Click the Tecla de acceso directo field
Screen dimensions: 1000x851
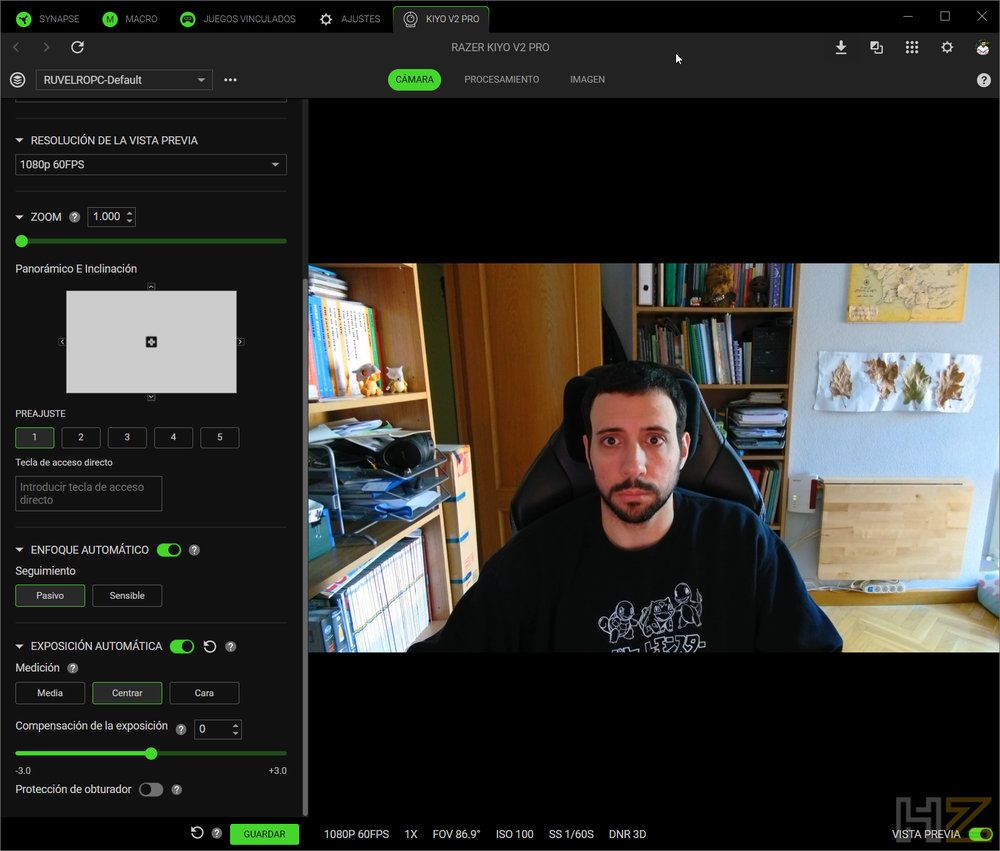tap(89, 494)
